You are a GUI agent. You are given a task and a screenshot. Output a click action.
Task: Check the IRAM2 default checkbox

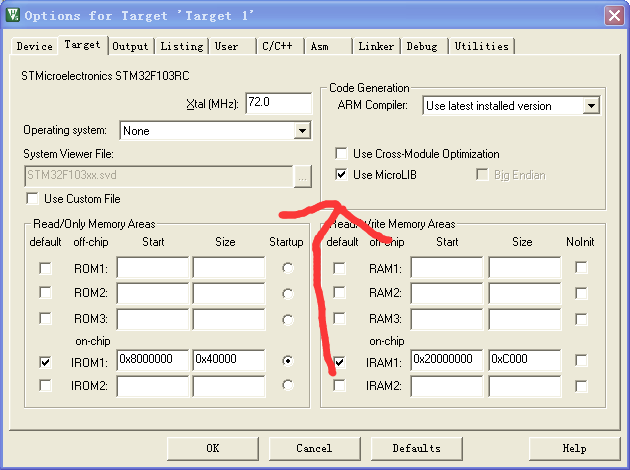click(x=340, y=386)
